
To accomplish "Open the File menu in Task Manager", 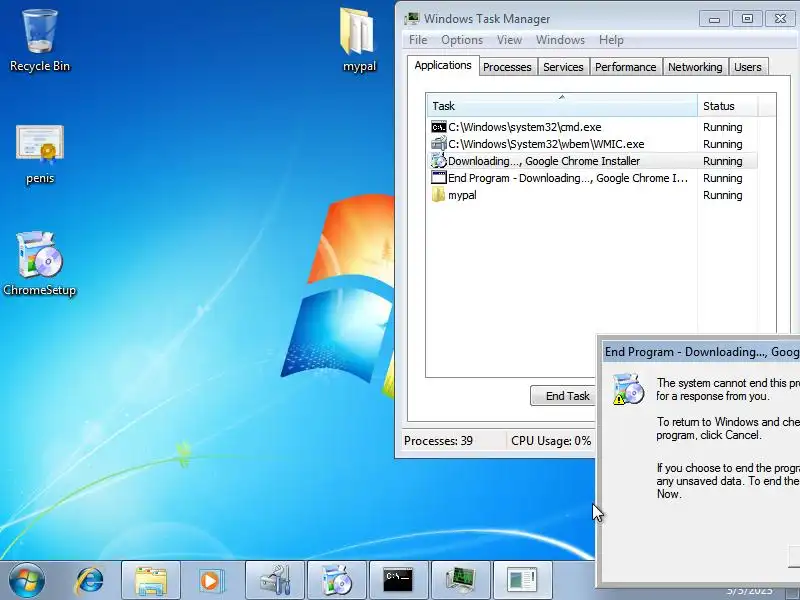I will click(x=418, y=40).
